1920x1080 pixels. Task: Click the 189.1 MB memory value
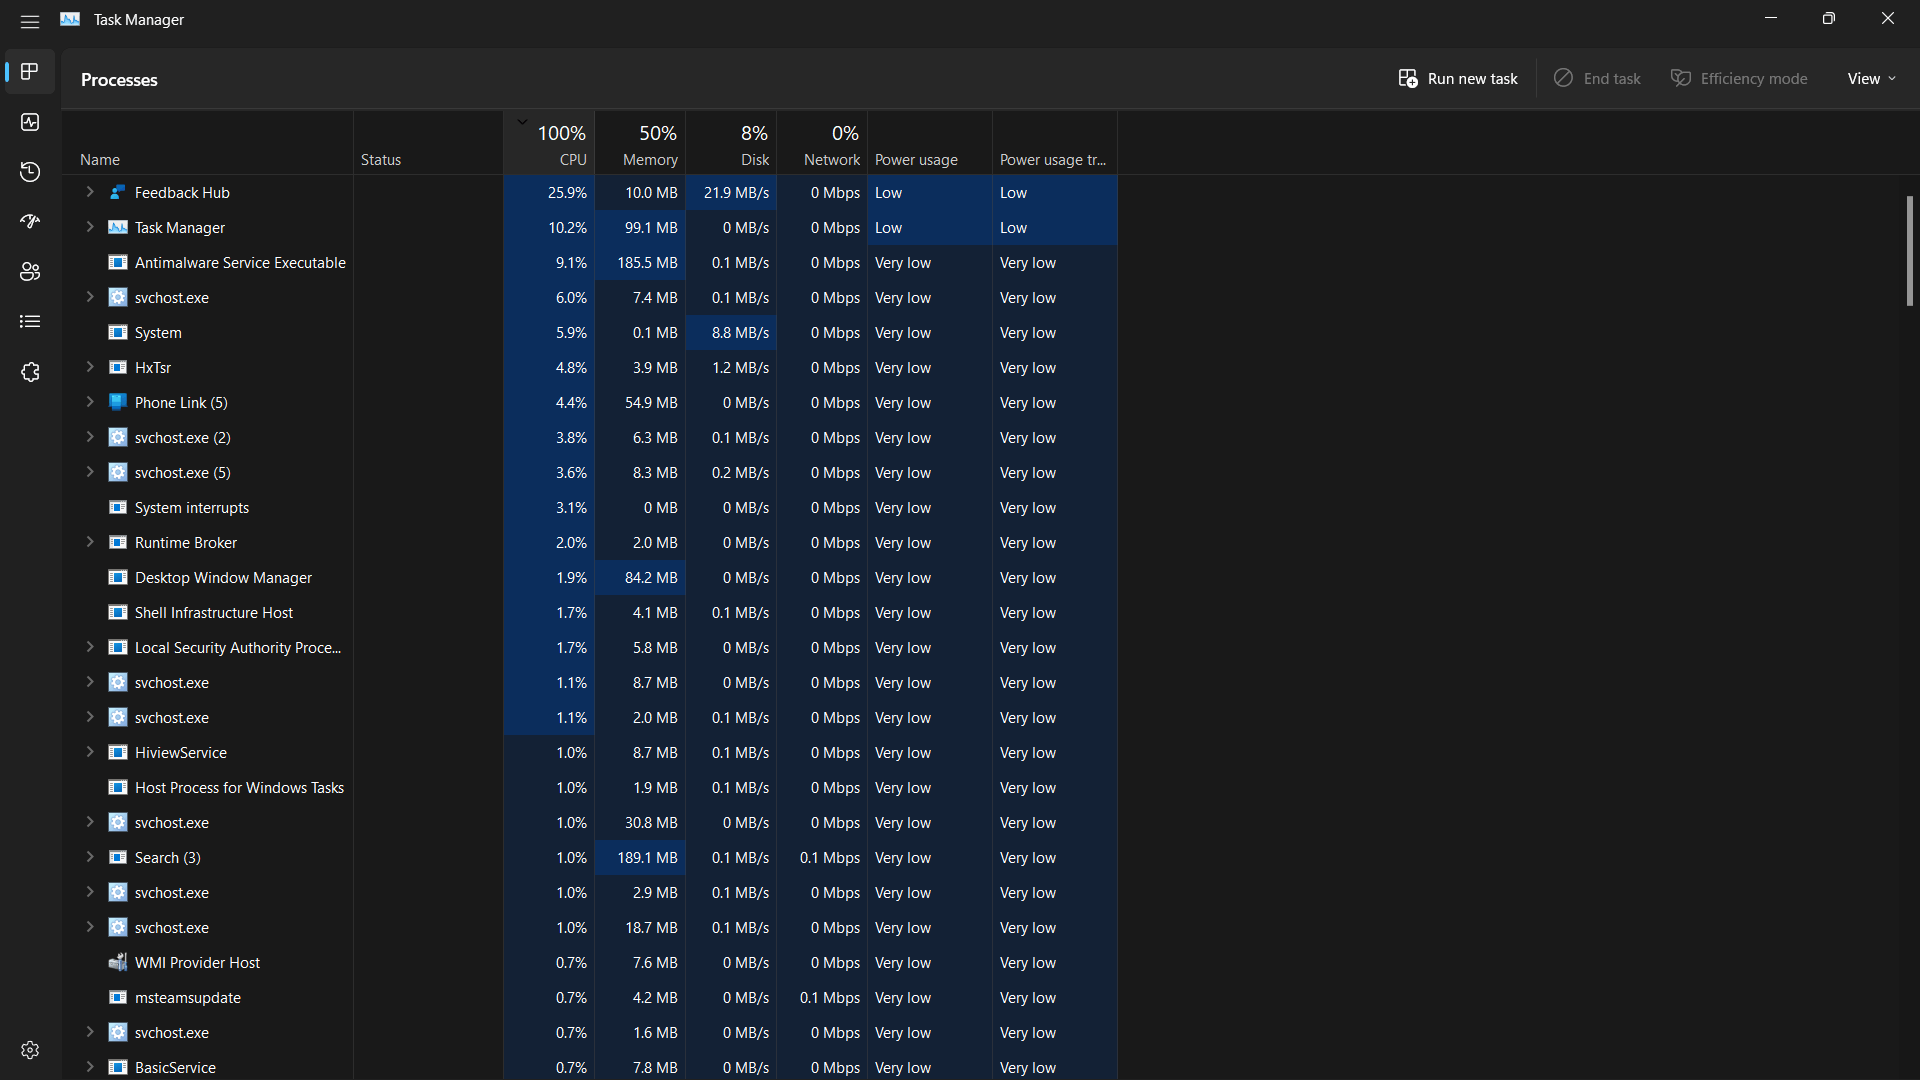point(640,857)
